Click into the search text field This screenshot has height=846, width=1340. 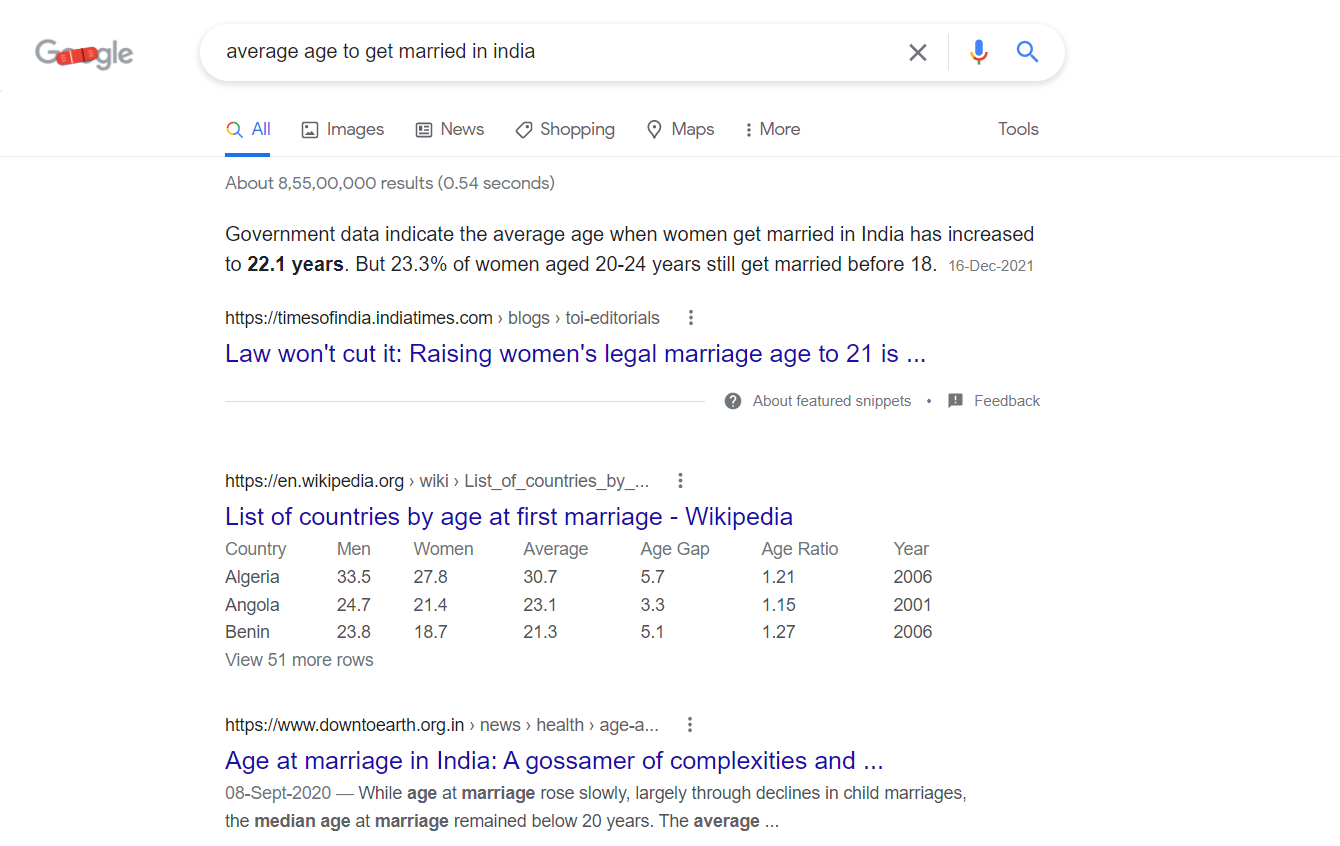pyautogui.click(x=550, y=52)
